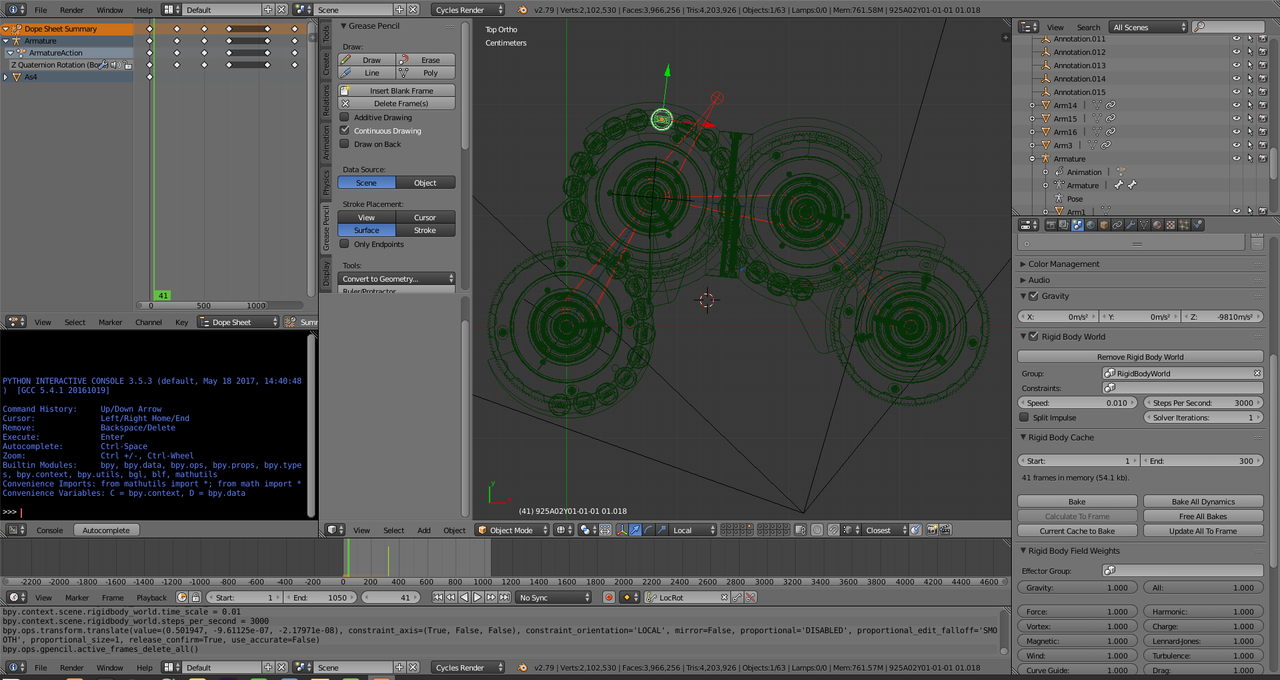Viewport: 1280px width, 680px height.
Task: Open the Local transform orientation dropdown
Action: click(693, 530)
